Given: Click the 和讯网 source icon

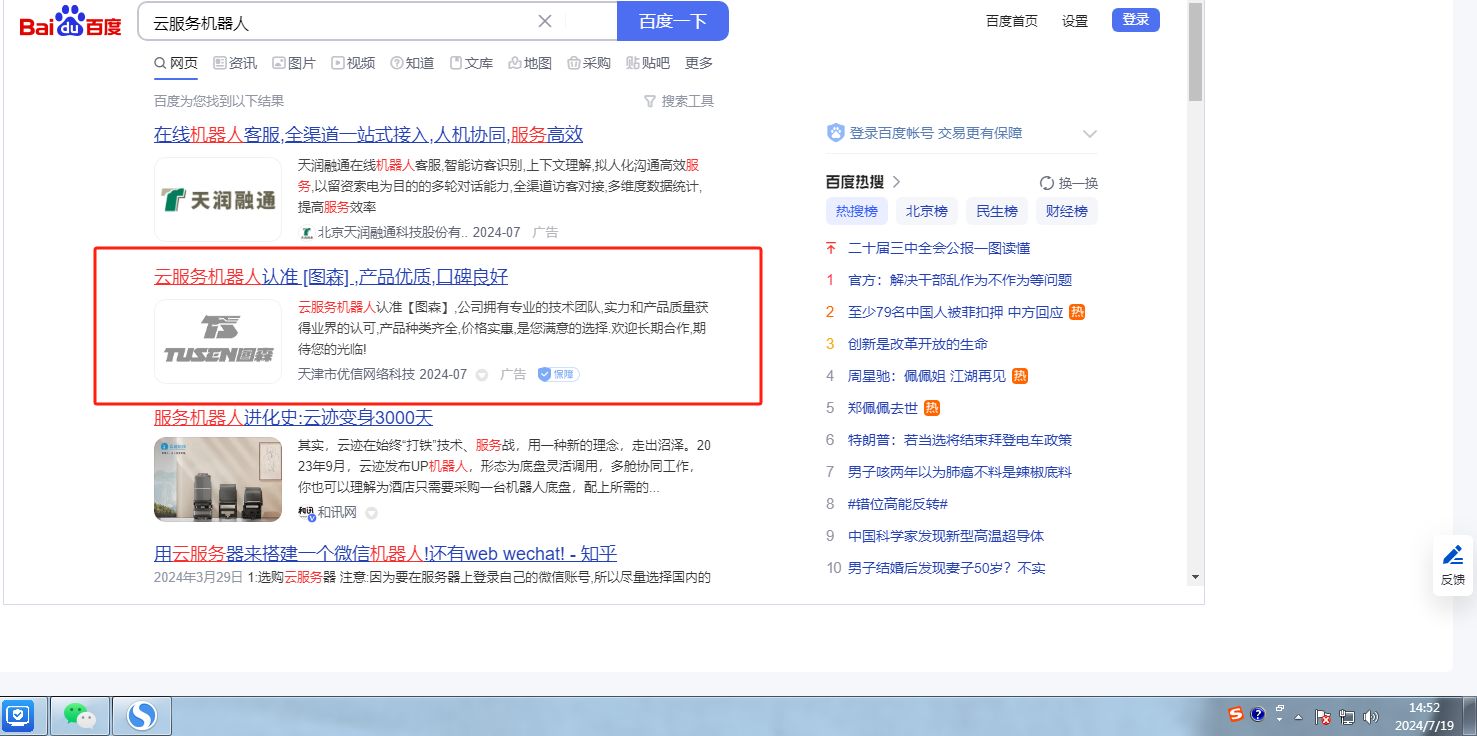Looking at the screenshot, I should pyautogui.click(x=306, y=513).
